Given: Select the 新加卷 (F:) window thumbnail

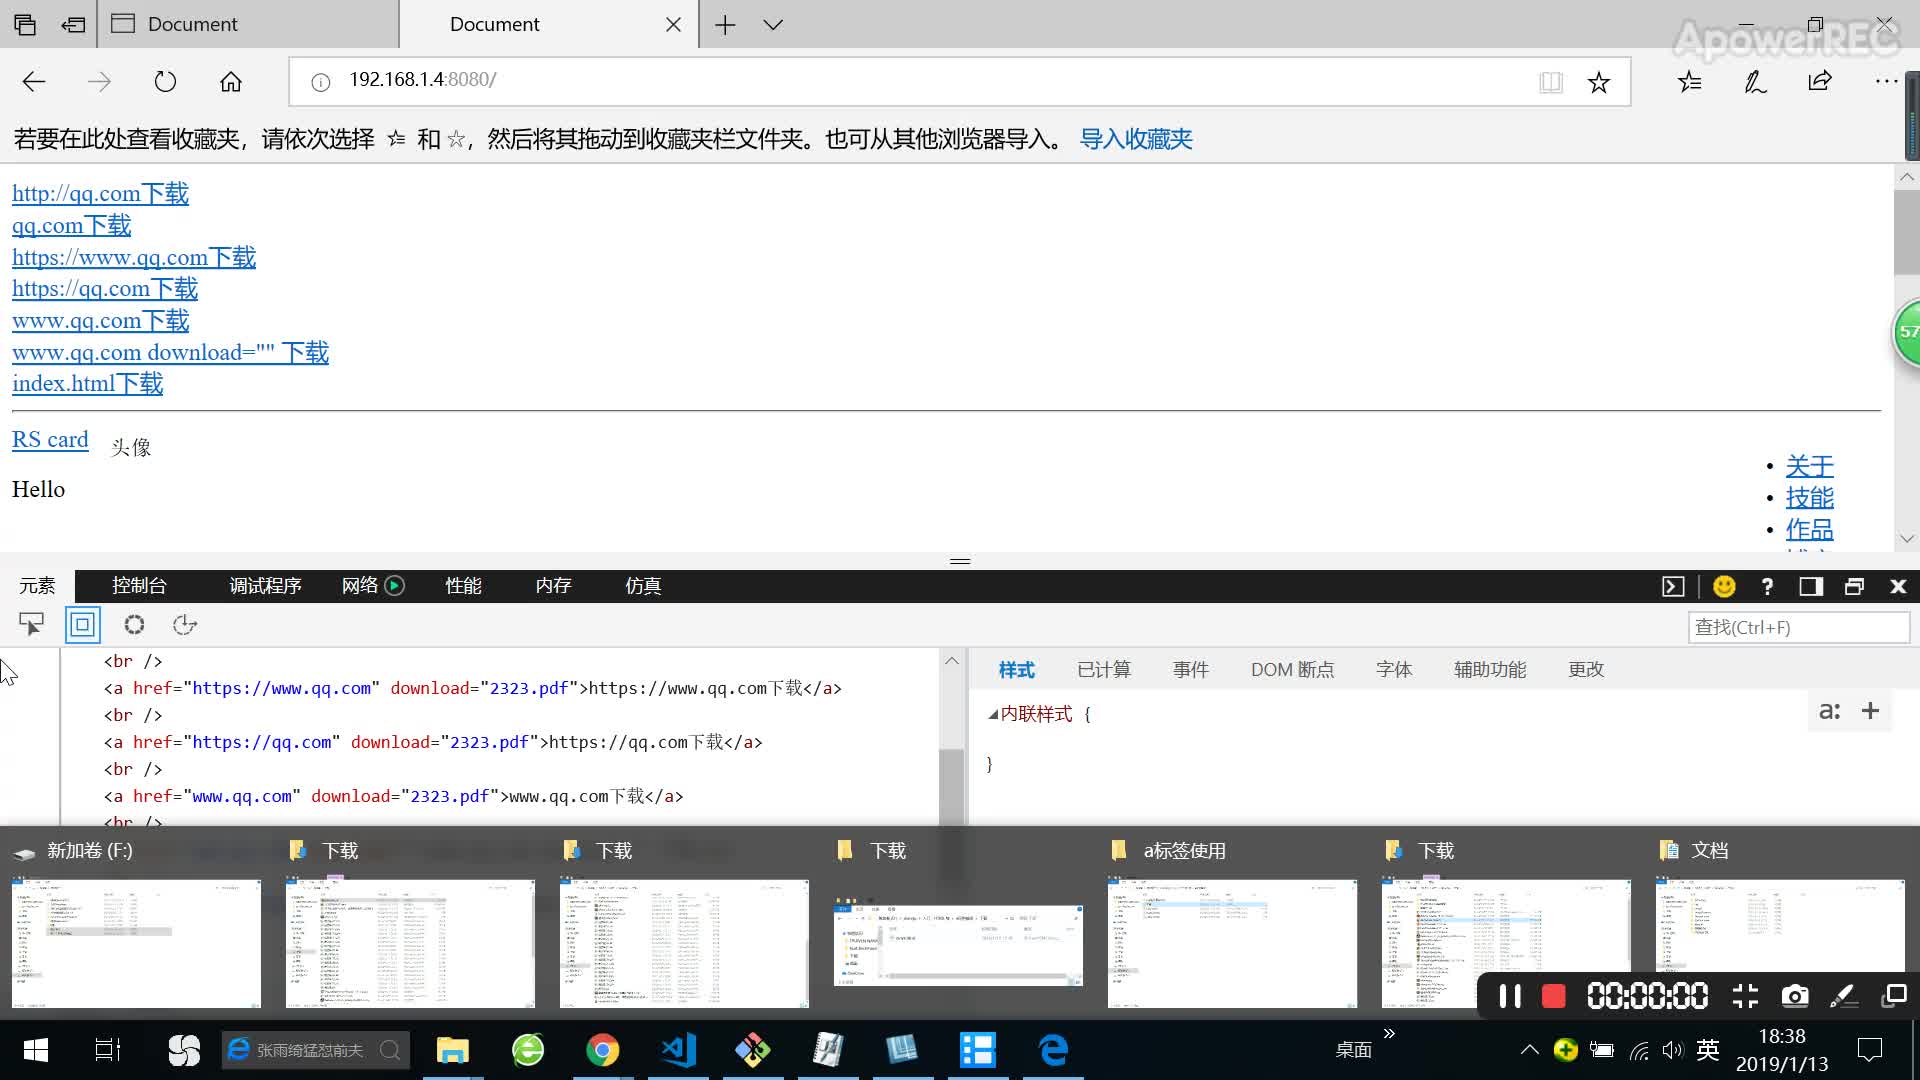Looking at the screenshot, I should point(136,944).
